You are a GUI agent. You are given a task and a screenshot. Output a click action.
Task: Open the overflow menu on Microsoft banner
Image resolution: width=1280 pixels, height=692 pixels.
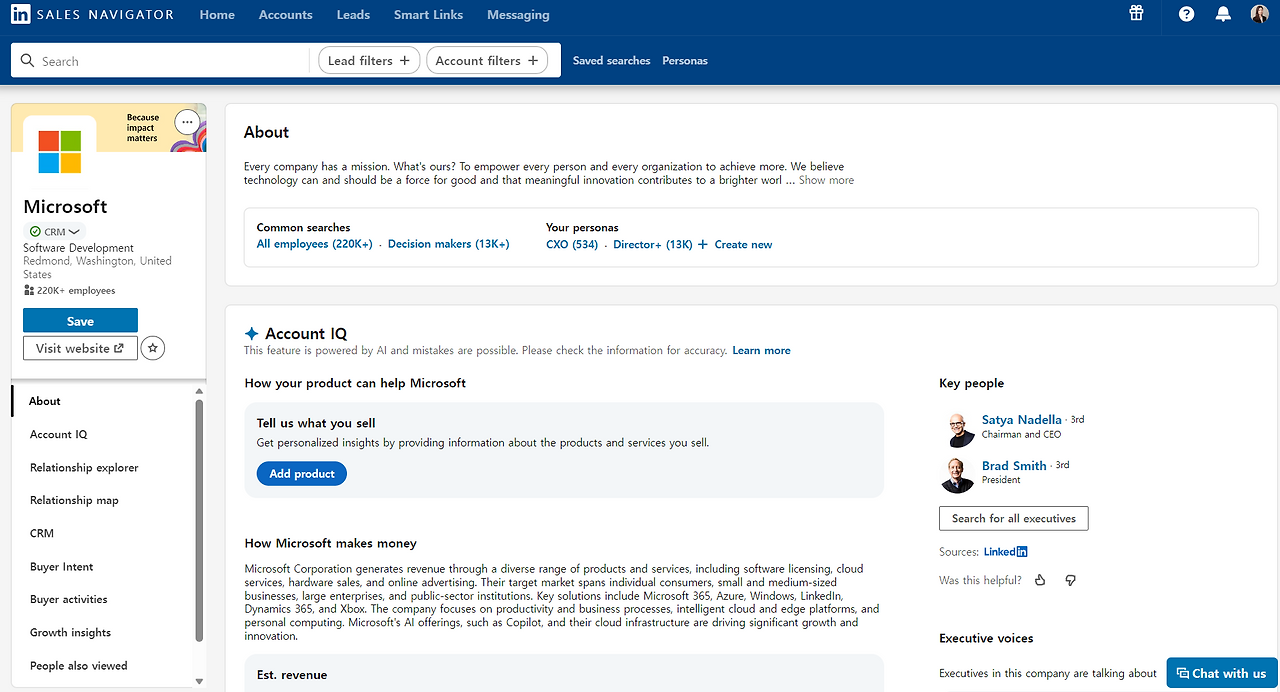click(187, 121)
